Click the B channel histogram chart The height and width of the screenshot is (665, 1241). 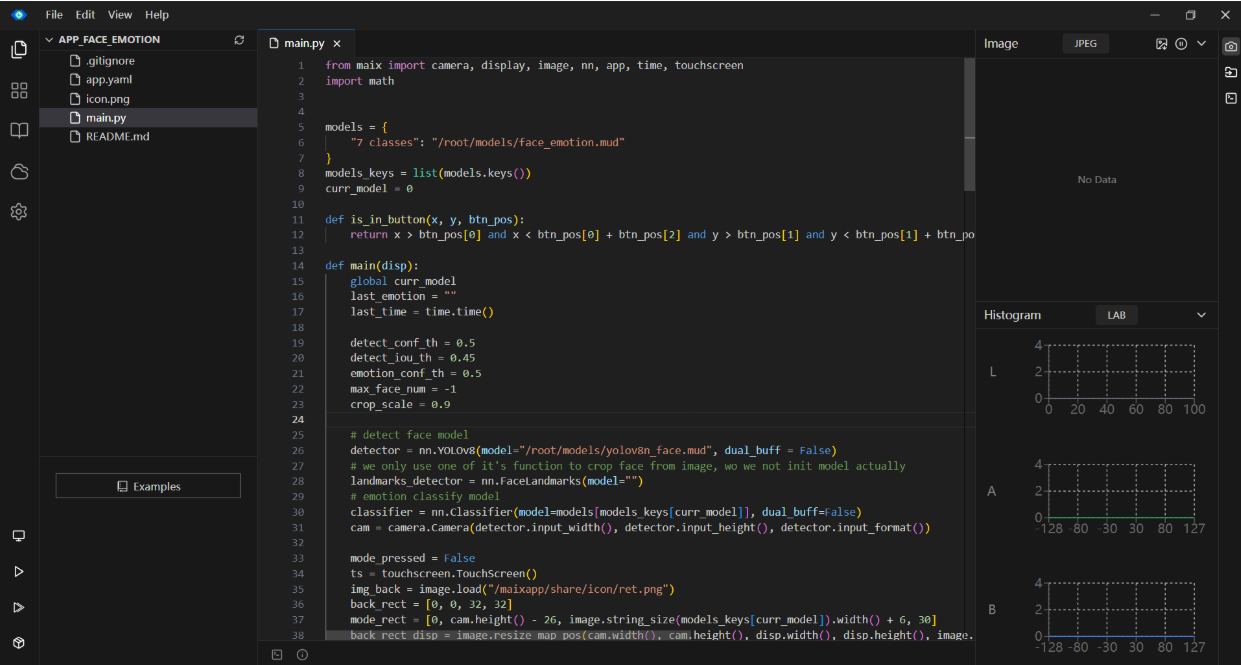(1120, 610)
